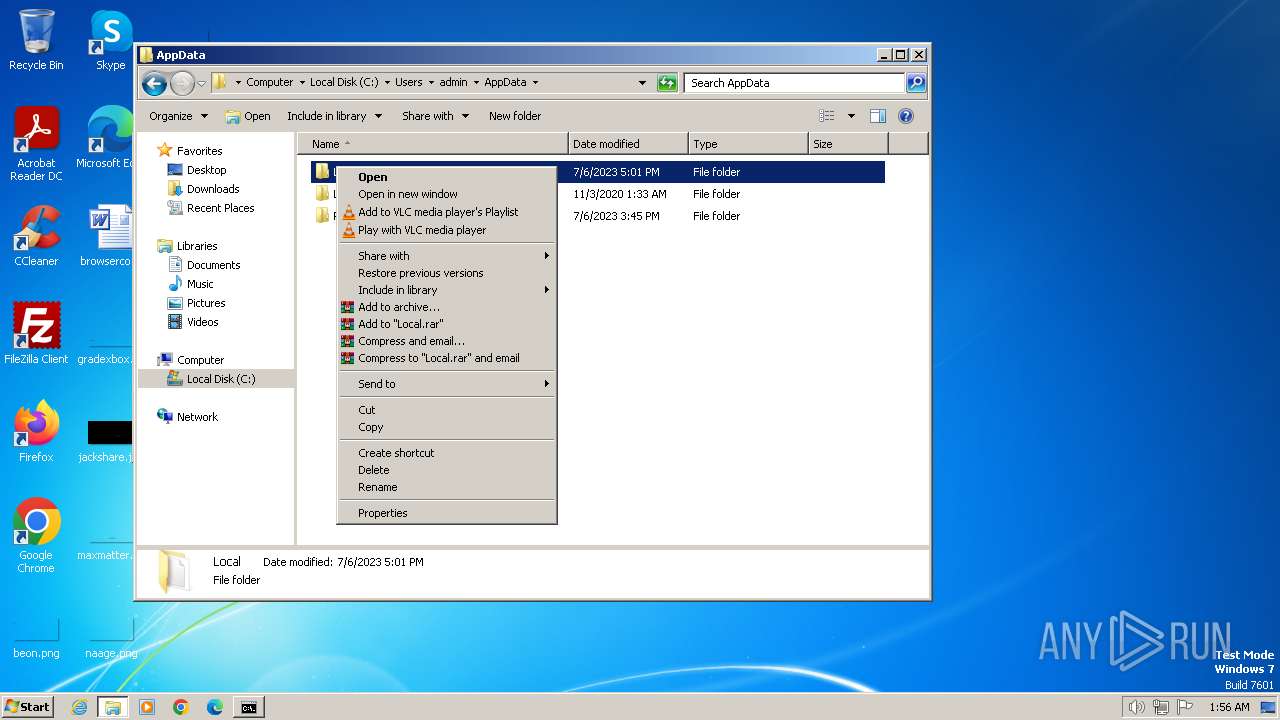Click inside the Search AppData field
Screen dimensions: 1280x720
point(795,83)
